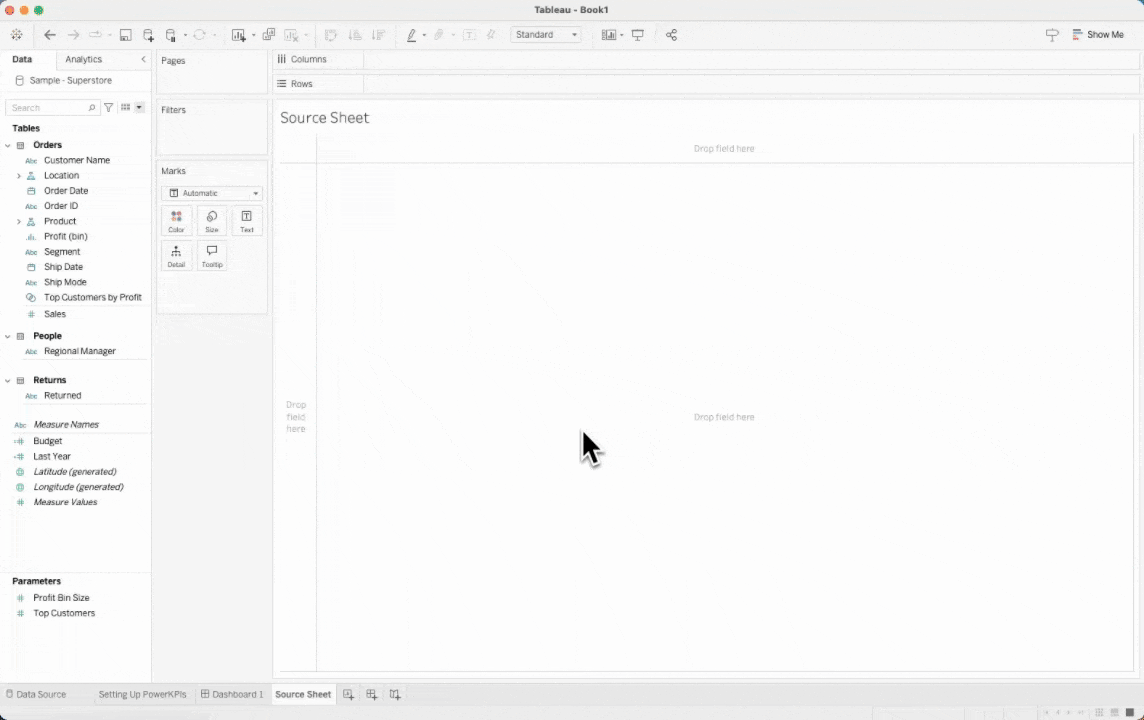Click the Show Mark Labels icon
Screen dimensions: 1144x720
coord(469,34)
